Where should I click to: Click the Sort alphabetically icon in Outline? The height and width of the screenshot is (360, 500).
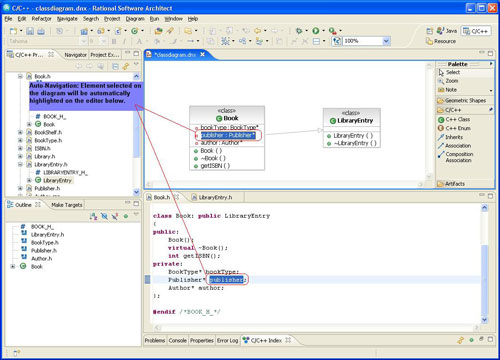[x=93, y=216]
